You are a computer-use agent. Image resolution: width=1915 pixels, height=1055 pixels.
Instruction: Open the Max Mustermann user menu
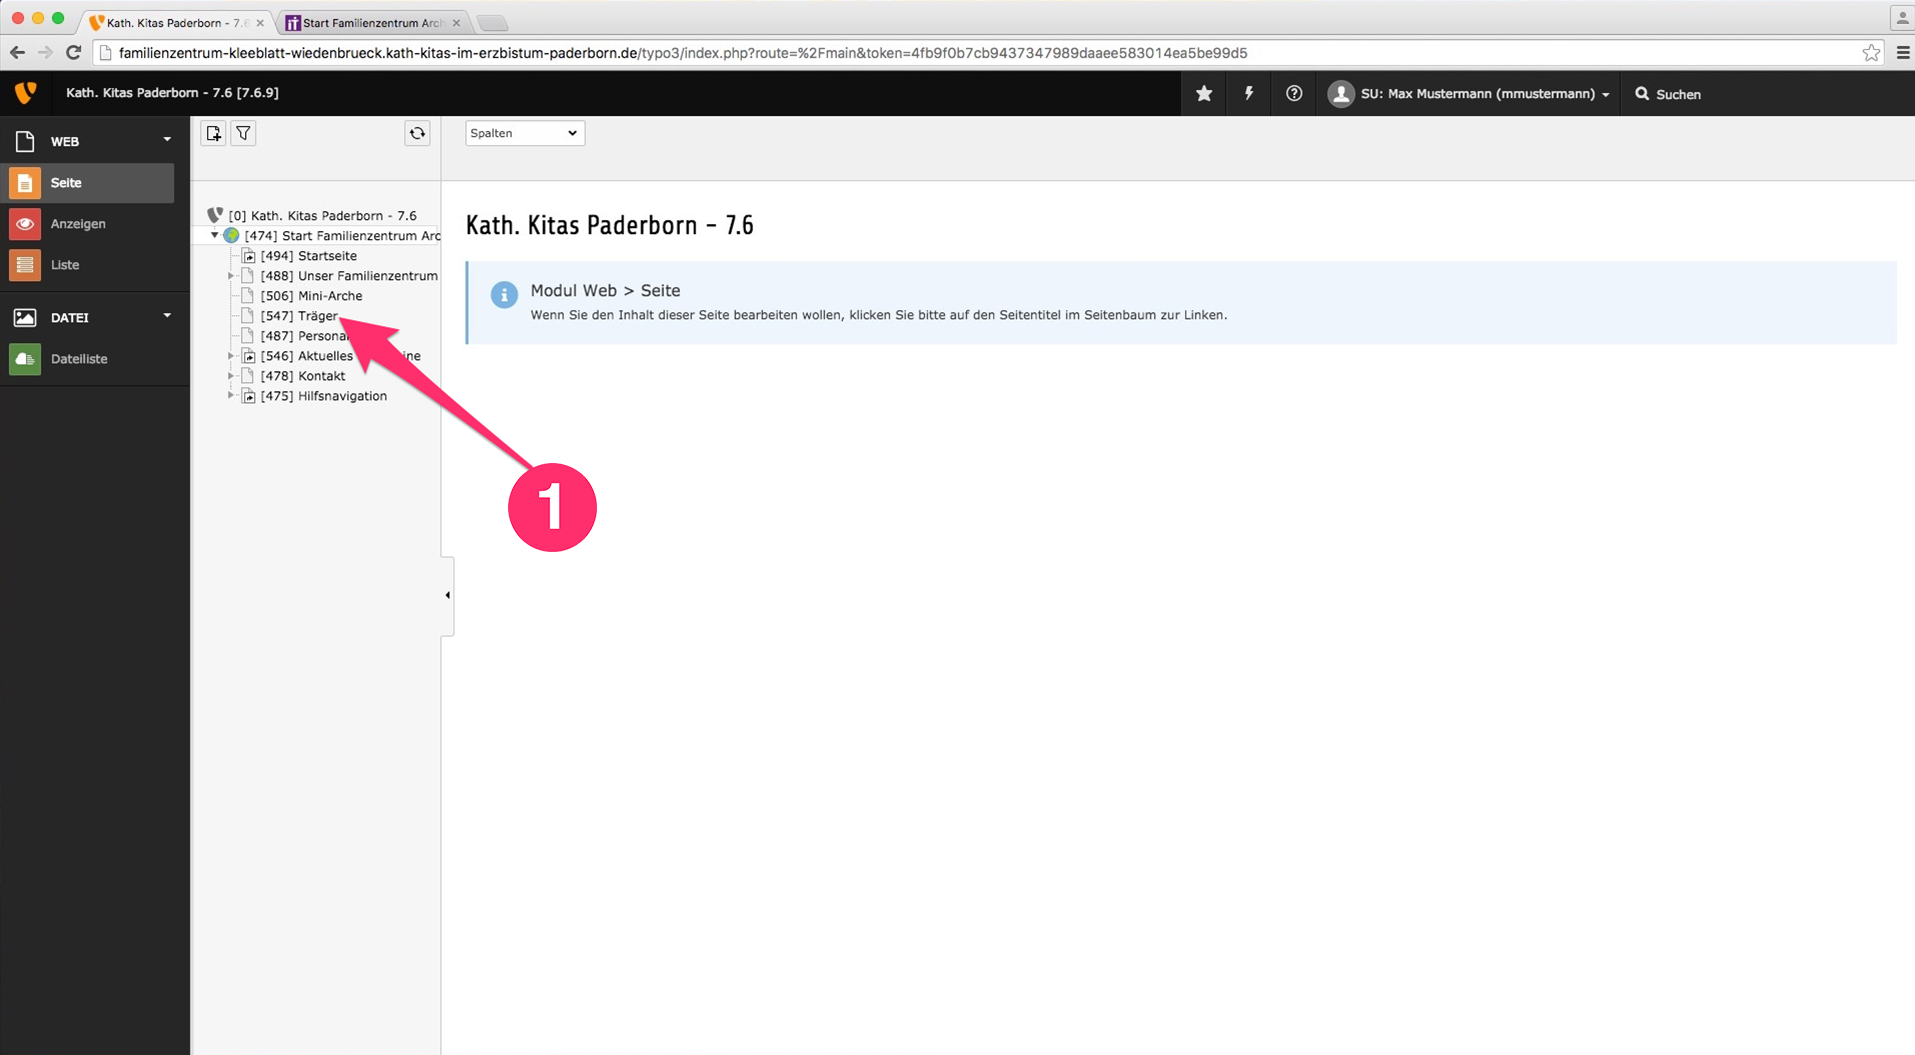[1470, 93]
